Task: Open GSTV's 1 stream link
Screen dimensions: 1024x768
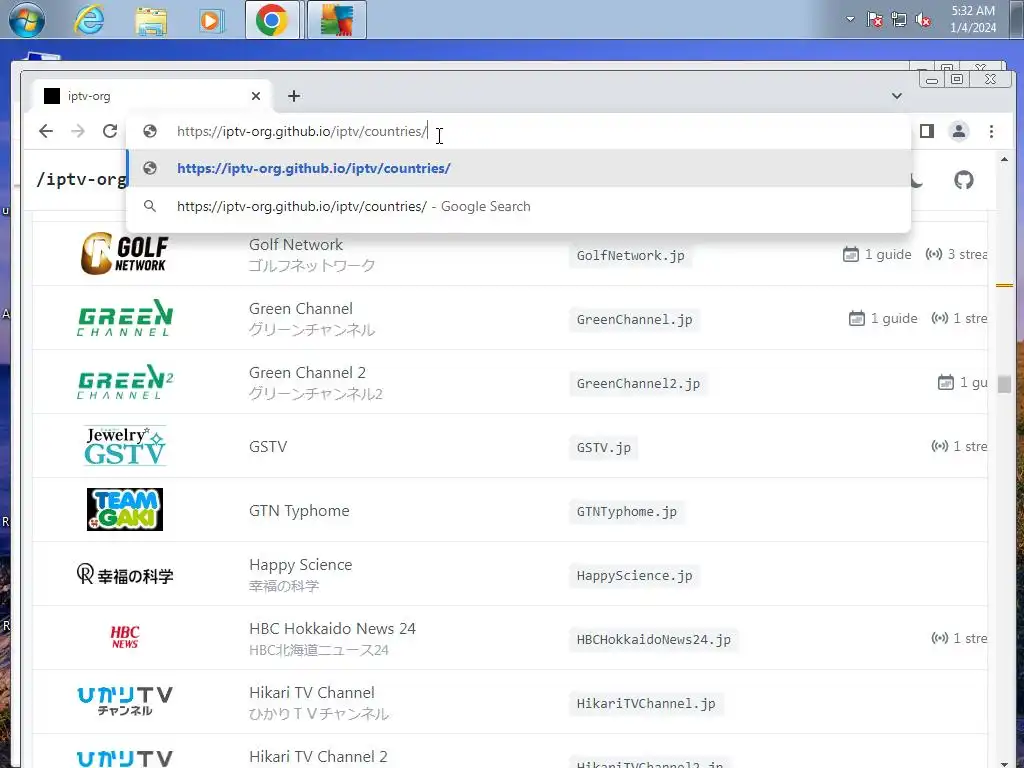Action: click(x=959, y=446)
